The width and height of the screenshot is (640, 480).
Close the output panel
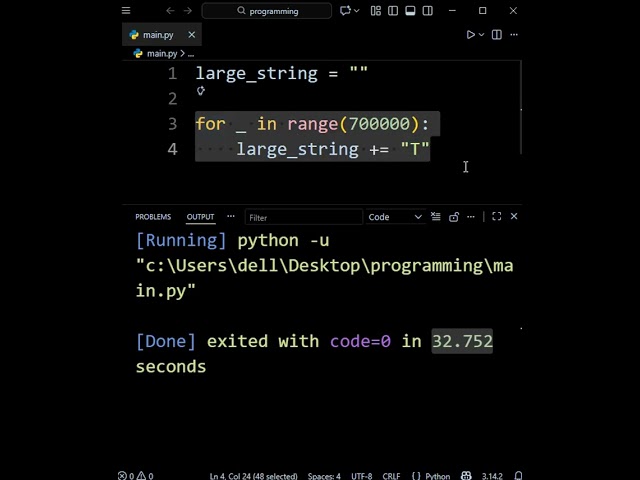514,216
